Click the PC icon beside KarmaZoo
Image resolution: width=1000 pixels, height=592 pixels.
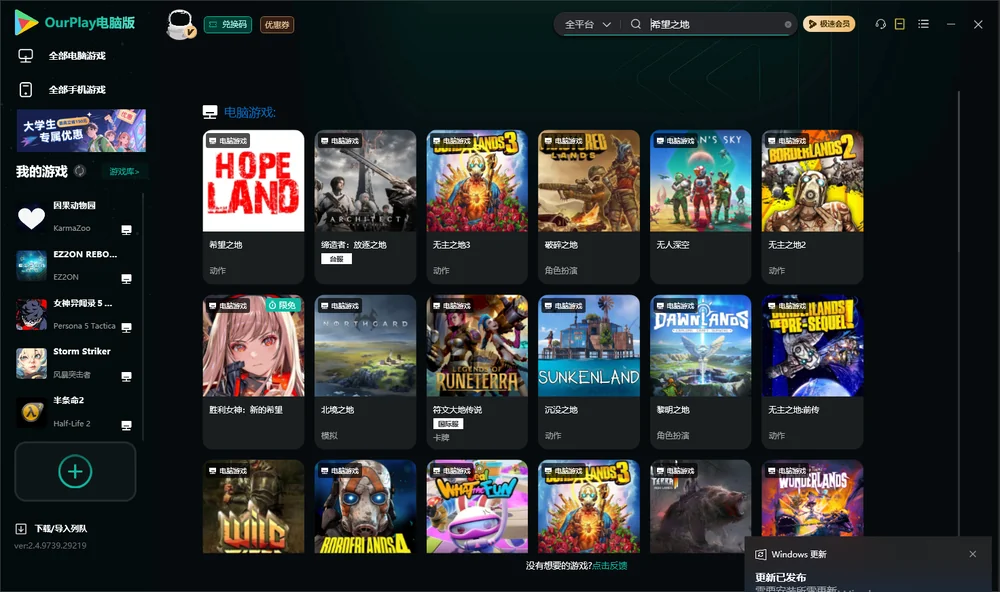(126, 230)
